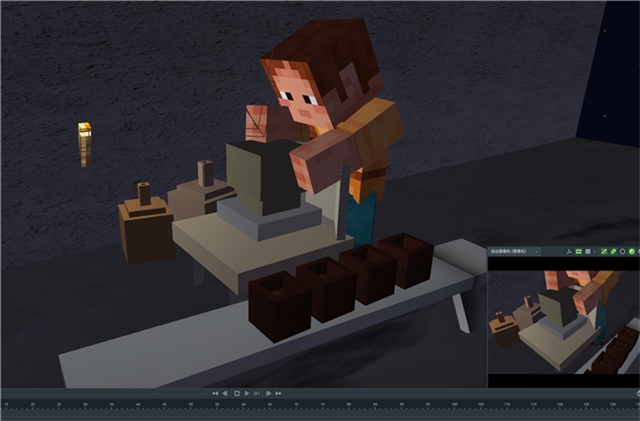The image size is (640, 421).
Task: Jump to the first keyframe of the timeline
Action: (215, 393)
